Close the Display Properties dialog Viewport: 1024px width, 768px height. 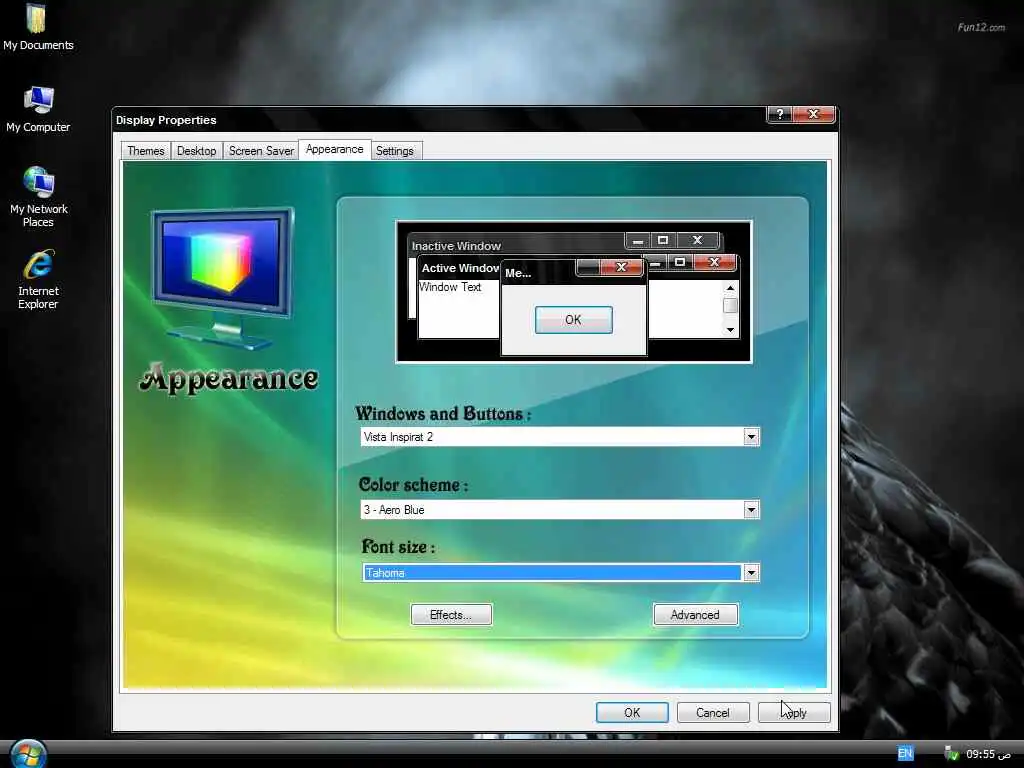814,114
